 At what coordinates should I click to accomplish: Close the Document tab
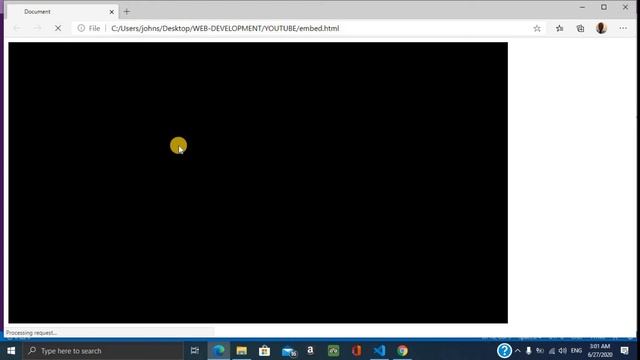pyautogui.click(x=111, y=12)
